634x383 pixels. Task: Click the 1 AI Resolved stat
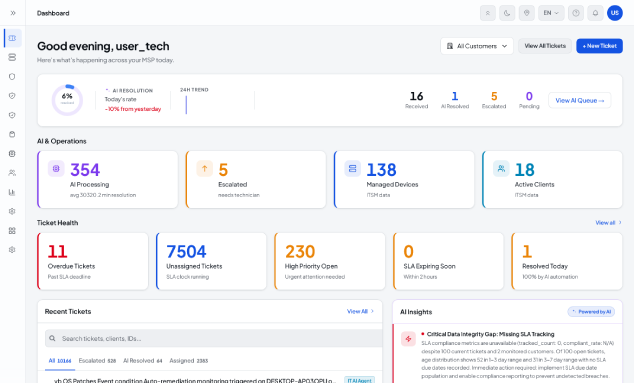tap(455, 99)
